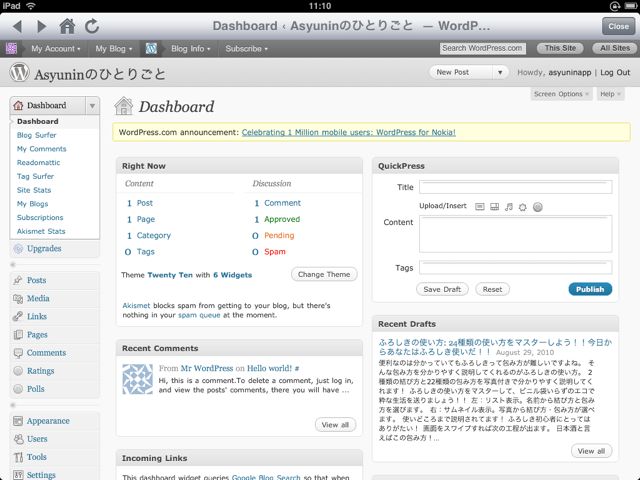Click the Polls icon in the sidebar
Image resolution: width=640 pixels, height=480 pixels.
(18, 389)
